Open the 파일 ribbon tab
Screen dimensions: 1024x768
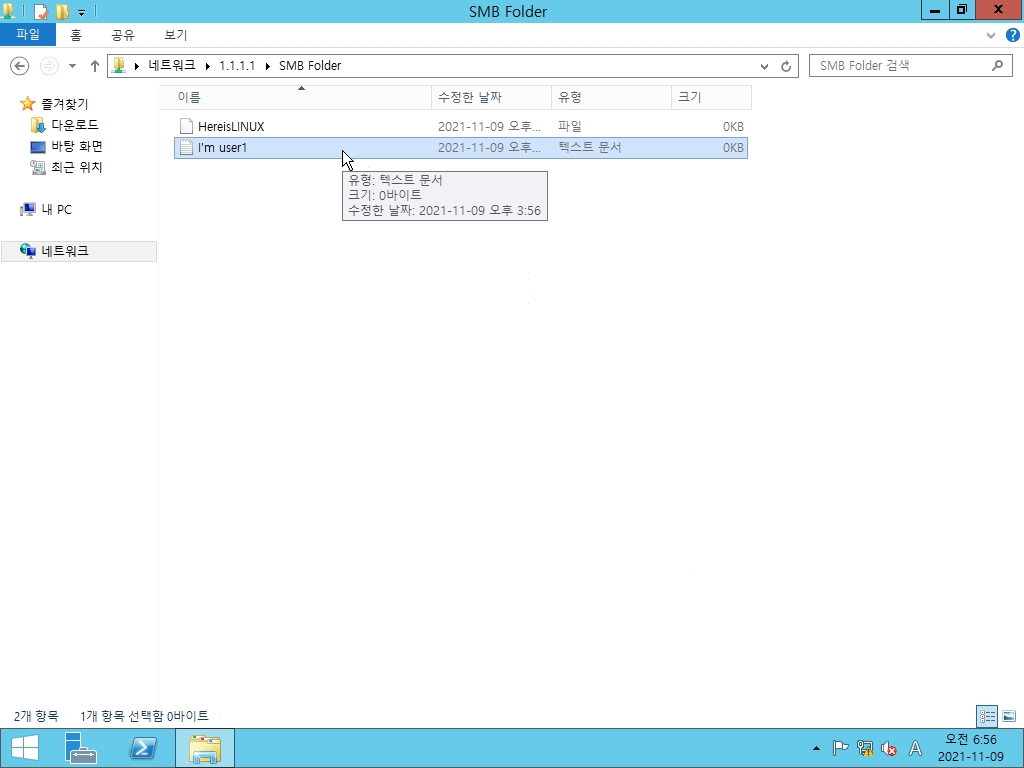coord(28,35)
